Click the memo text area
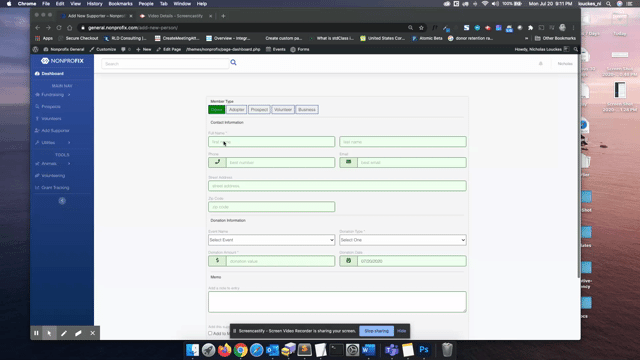 coord(337,302)
